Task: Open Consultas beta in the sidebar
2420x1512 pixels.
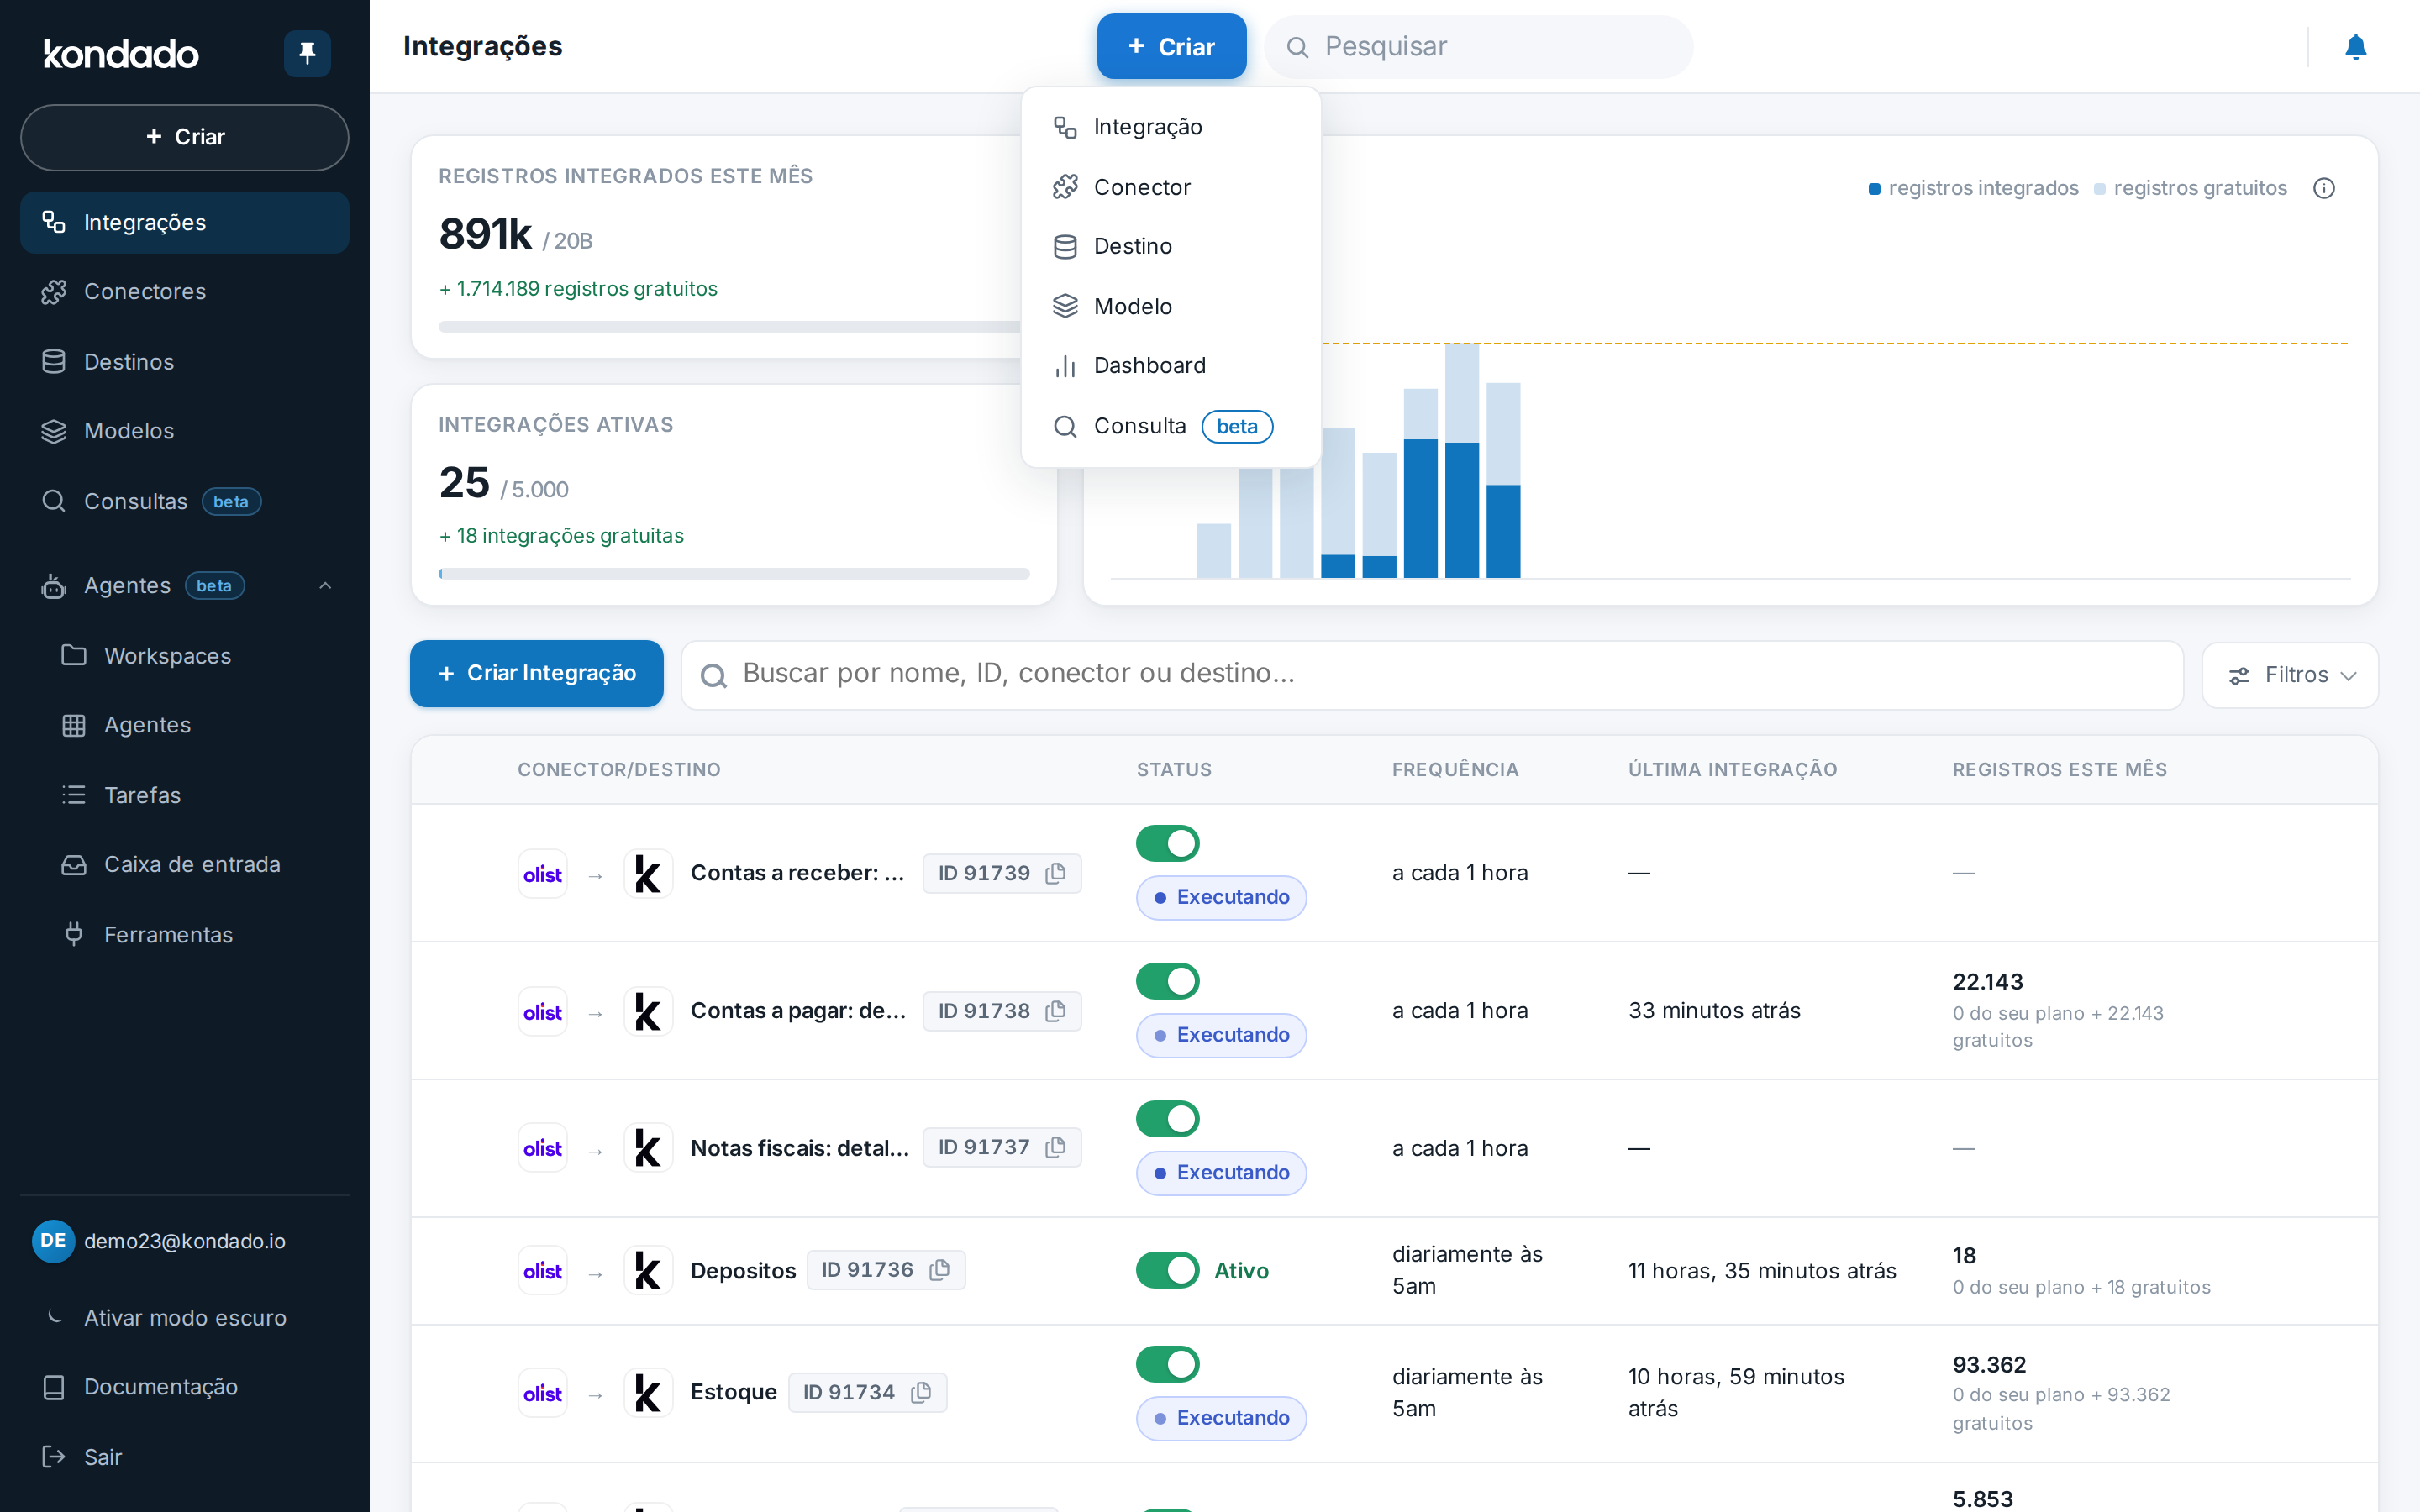Action: 184,501
